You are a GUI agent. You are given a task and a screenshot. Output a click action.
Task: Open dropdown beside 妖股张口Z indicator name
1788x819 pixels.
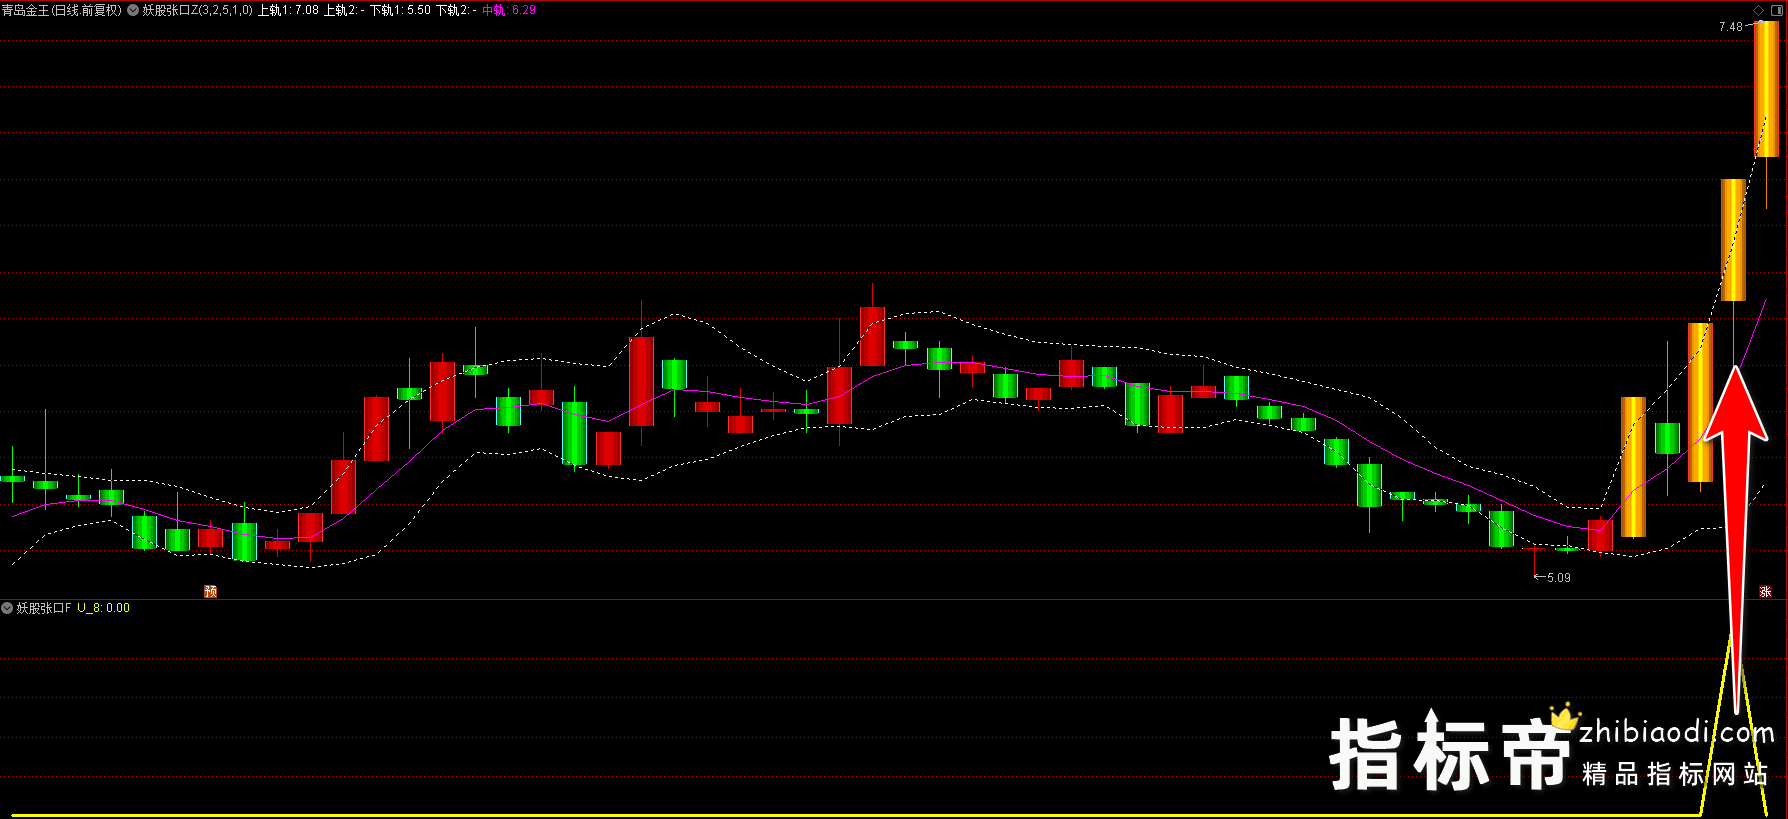click(133, 10)
